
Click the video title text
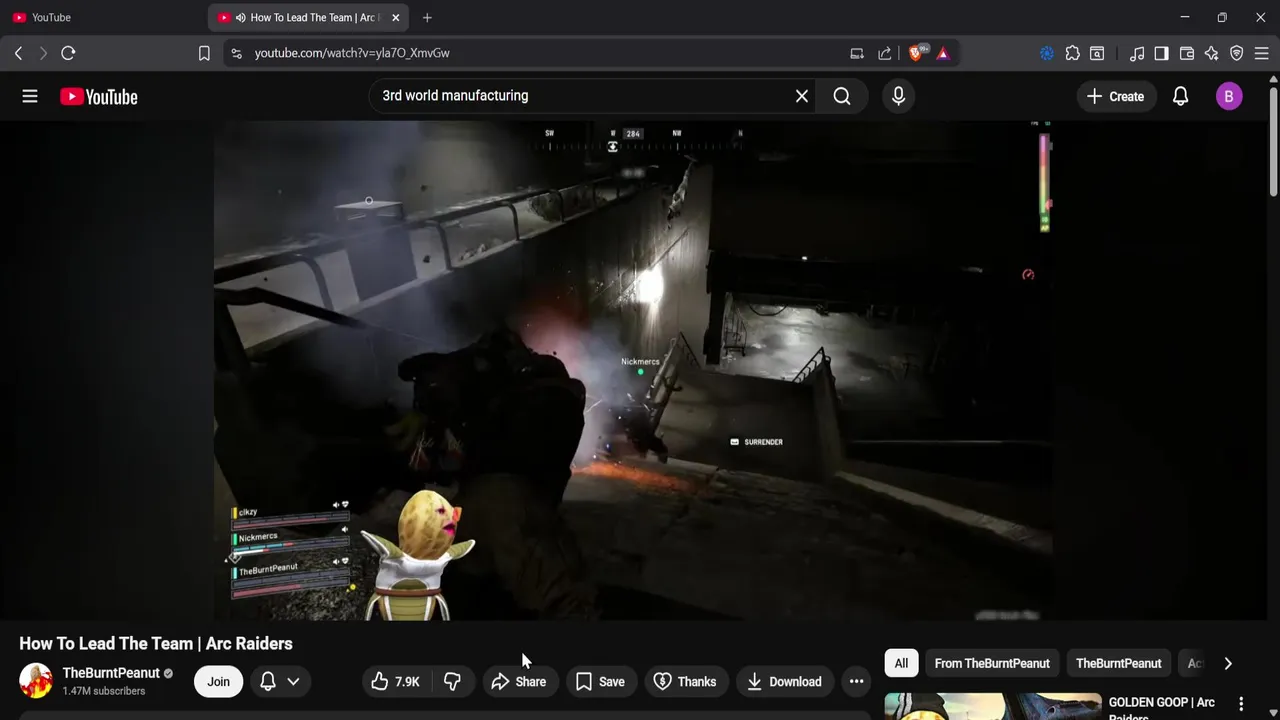156,643
